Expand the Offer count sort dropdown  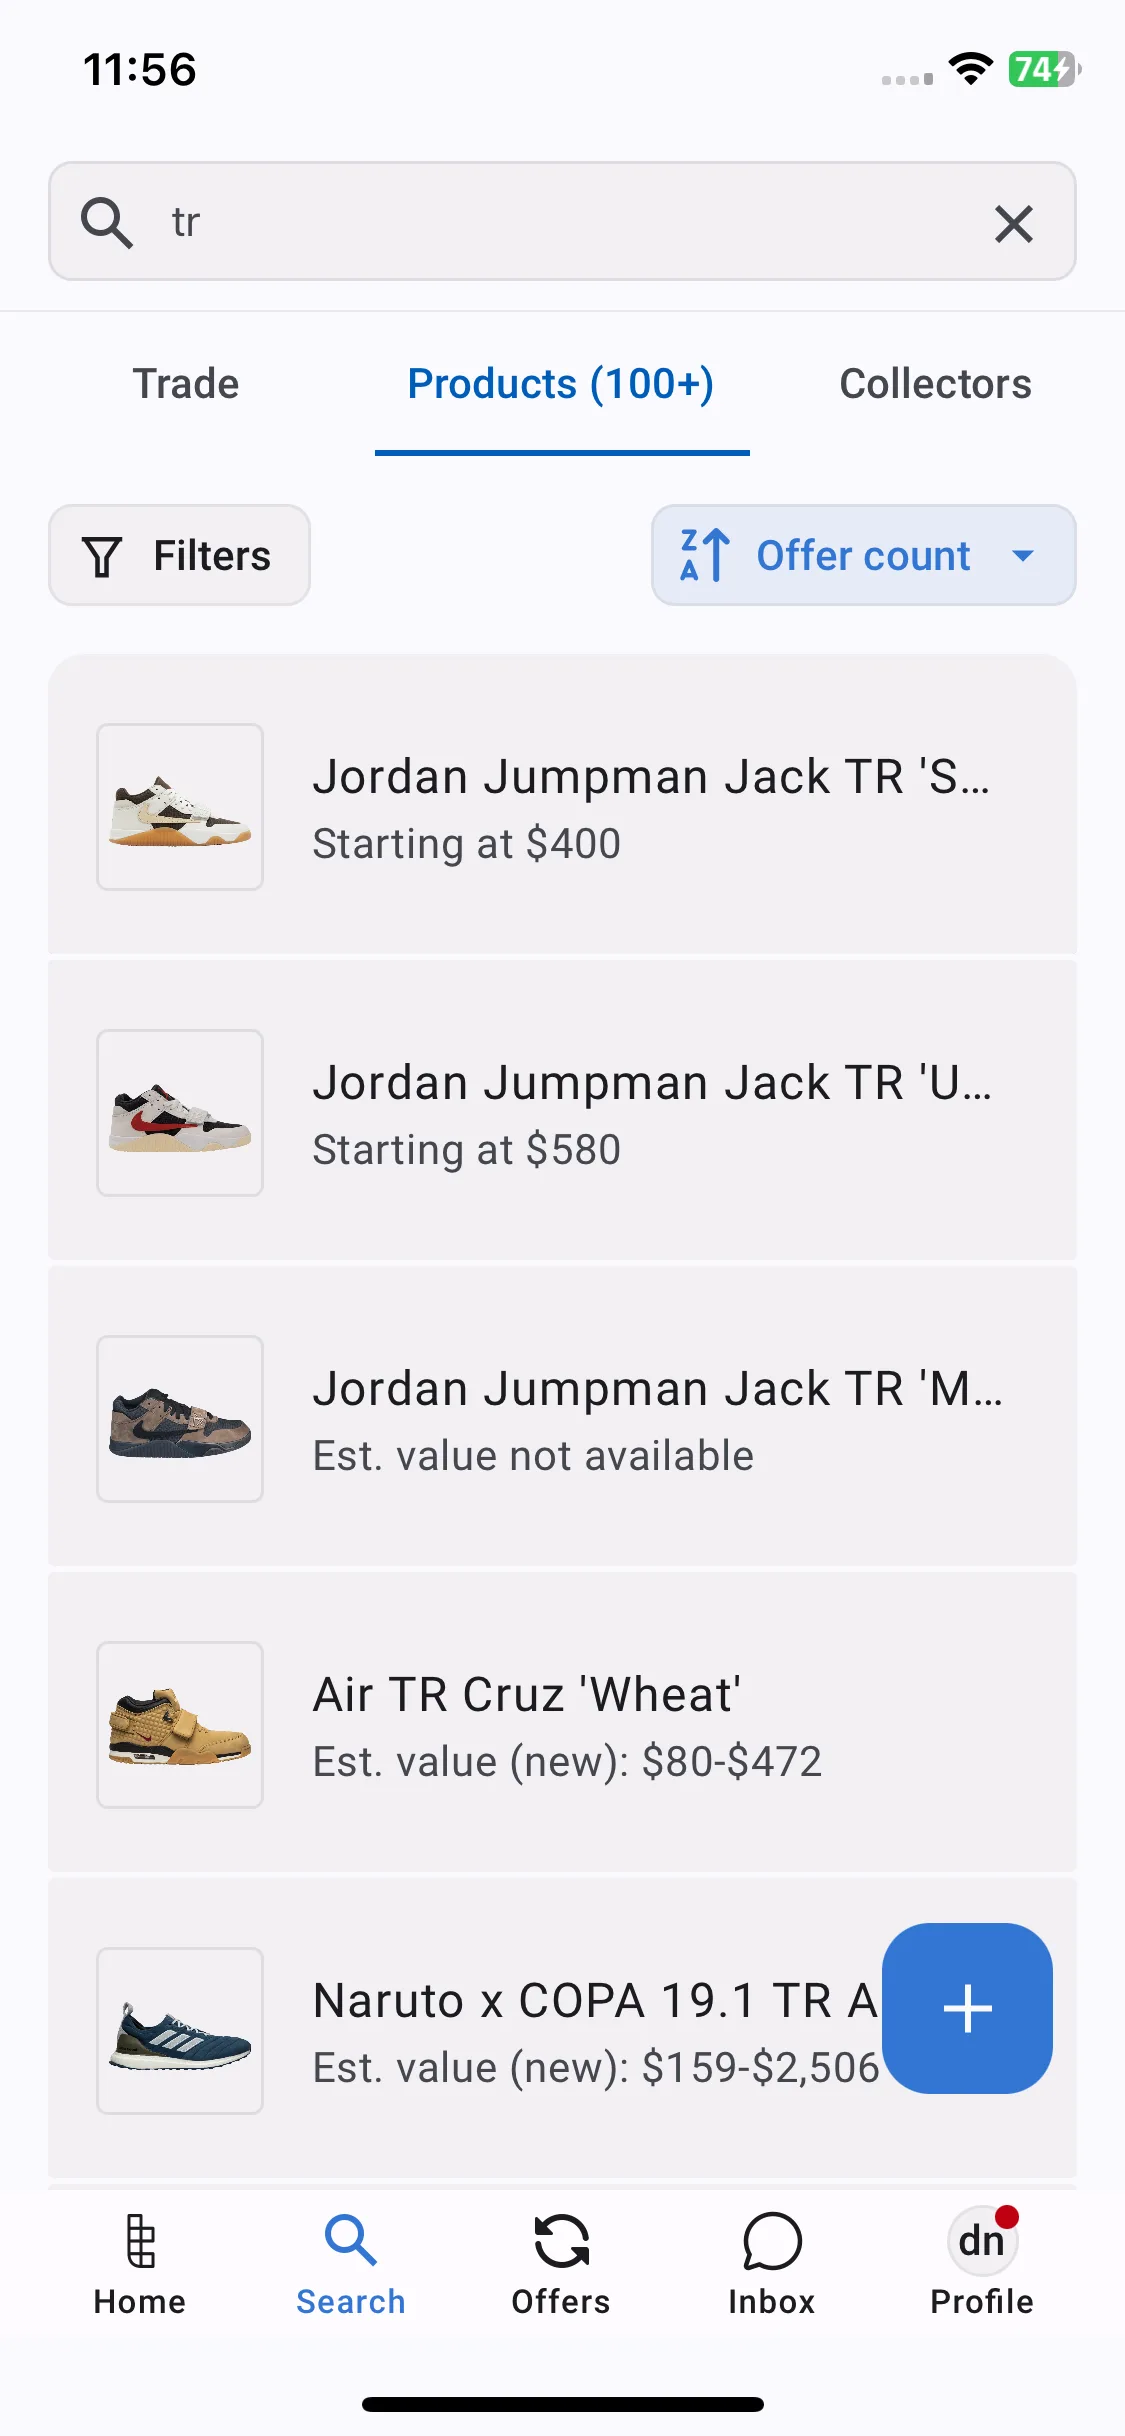tap(864, 555)
